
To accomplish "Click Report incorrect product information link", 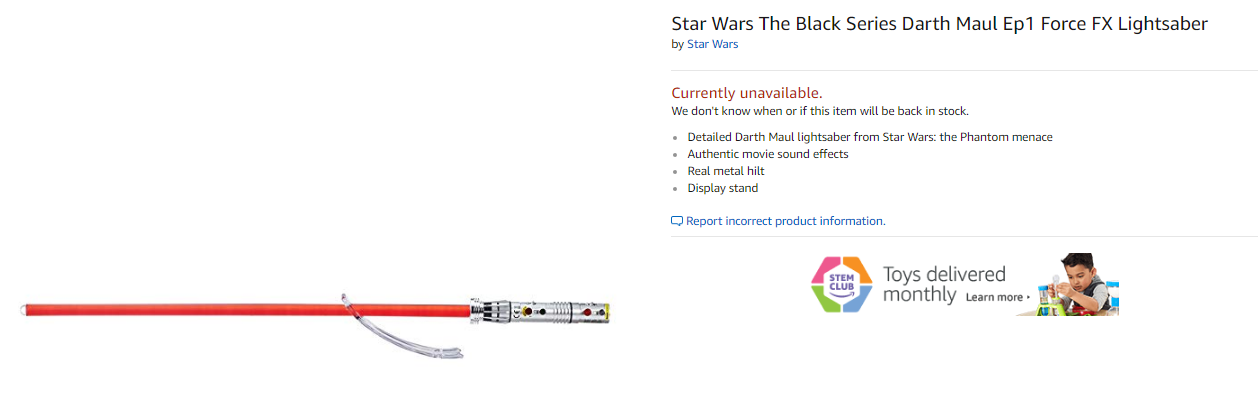I will 785,221.
